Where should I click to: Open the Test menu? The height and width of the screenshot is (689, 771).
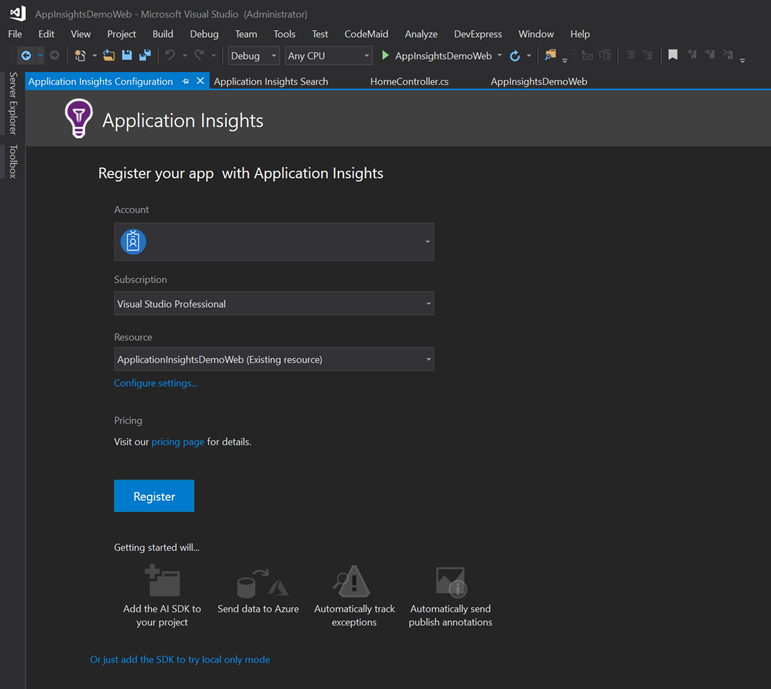coord(320,34)
